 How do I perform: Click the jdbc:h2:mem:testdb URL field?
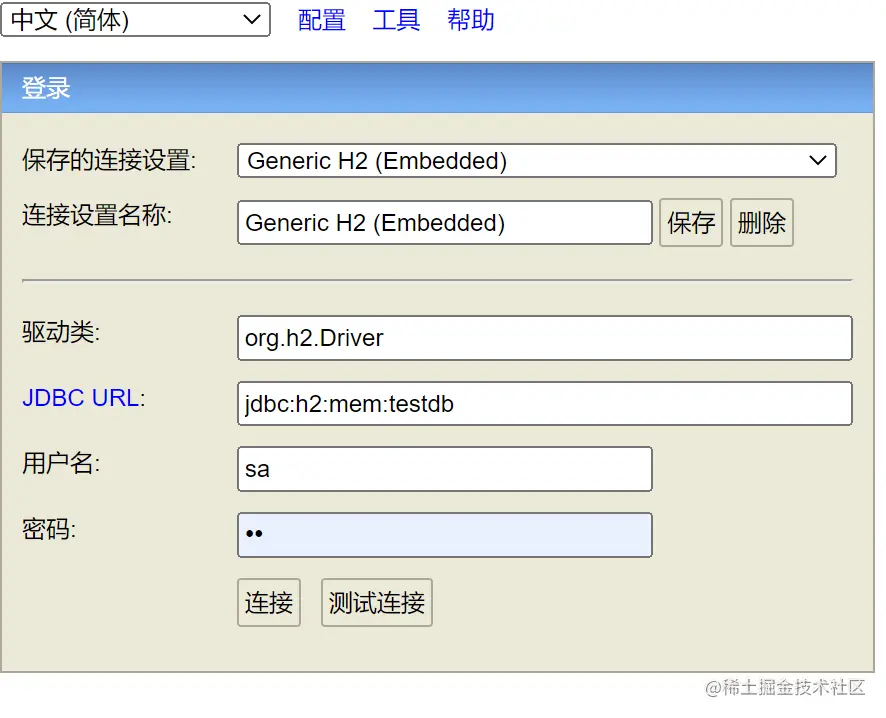coord(545,403)
